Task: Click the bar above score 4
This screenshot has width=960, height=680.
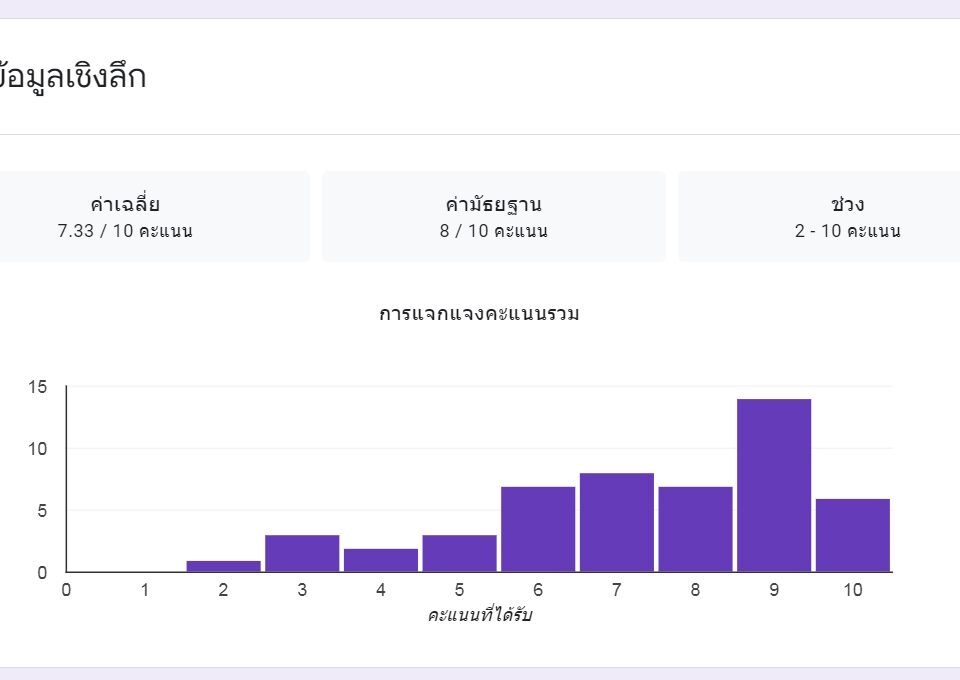Action: (x=381, y=560)
